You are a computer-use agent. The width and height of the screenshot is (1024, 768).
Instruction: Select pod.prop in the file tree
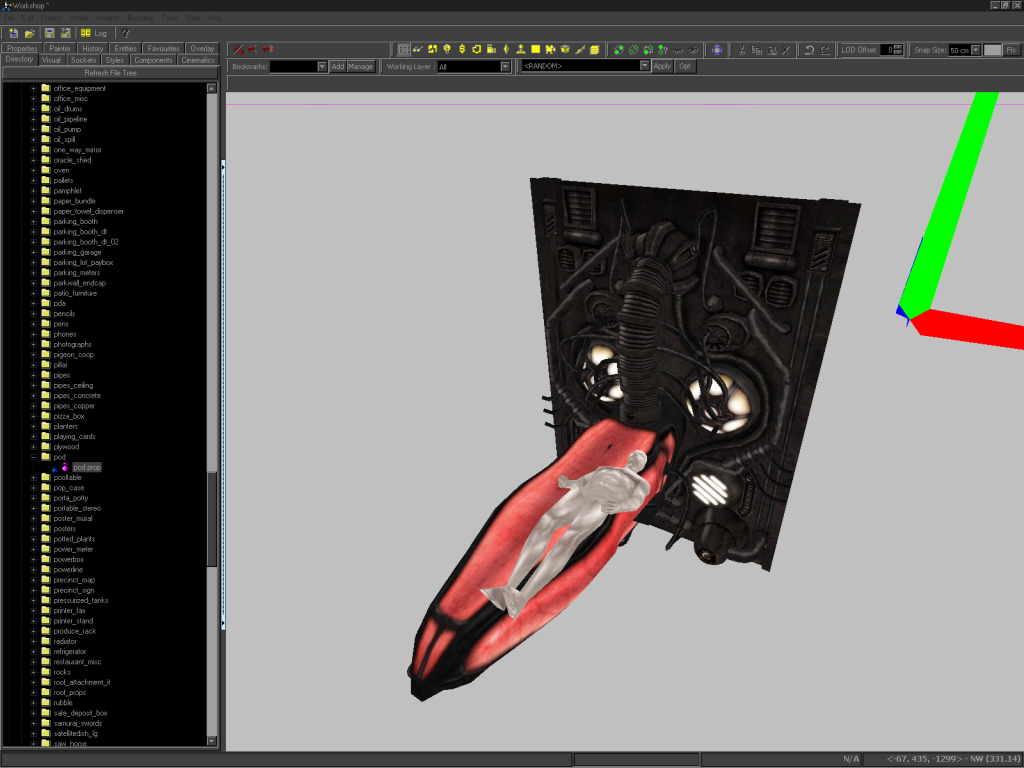pyautogui.click(x=87, y=467)
